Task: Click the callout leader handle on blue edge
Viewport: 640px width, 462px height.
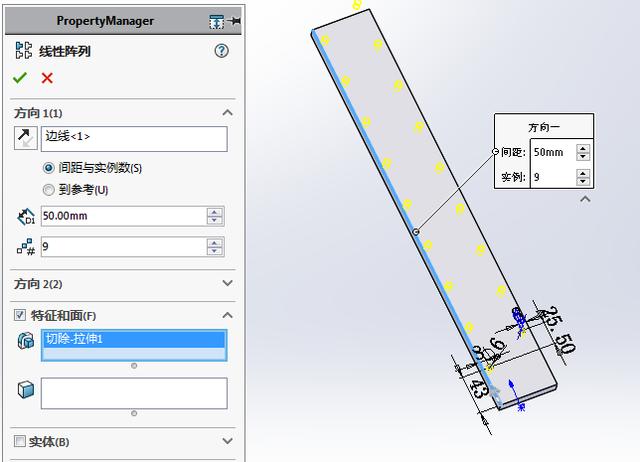Action: pos(416,232)
